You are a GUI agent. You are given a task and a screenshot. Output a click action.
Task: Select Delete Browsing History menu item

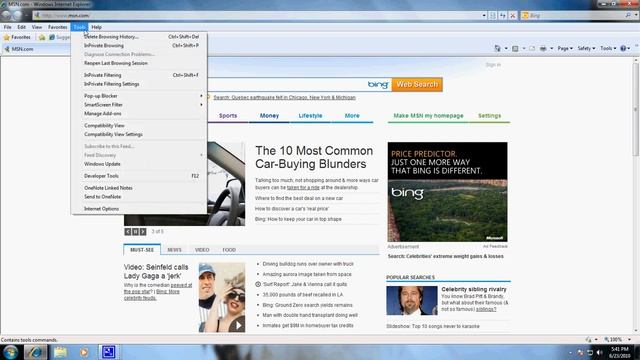click(x=139, y=37)
